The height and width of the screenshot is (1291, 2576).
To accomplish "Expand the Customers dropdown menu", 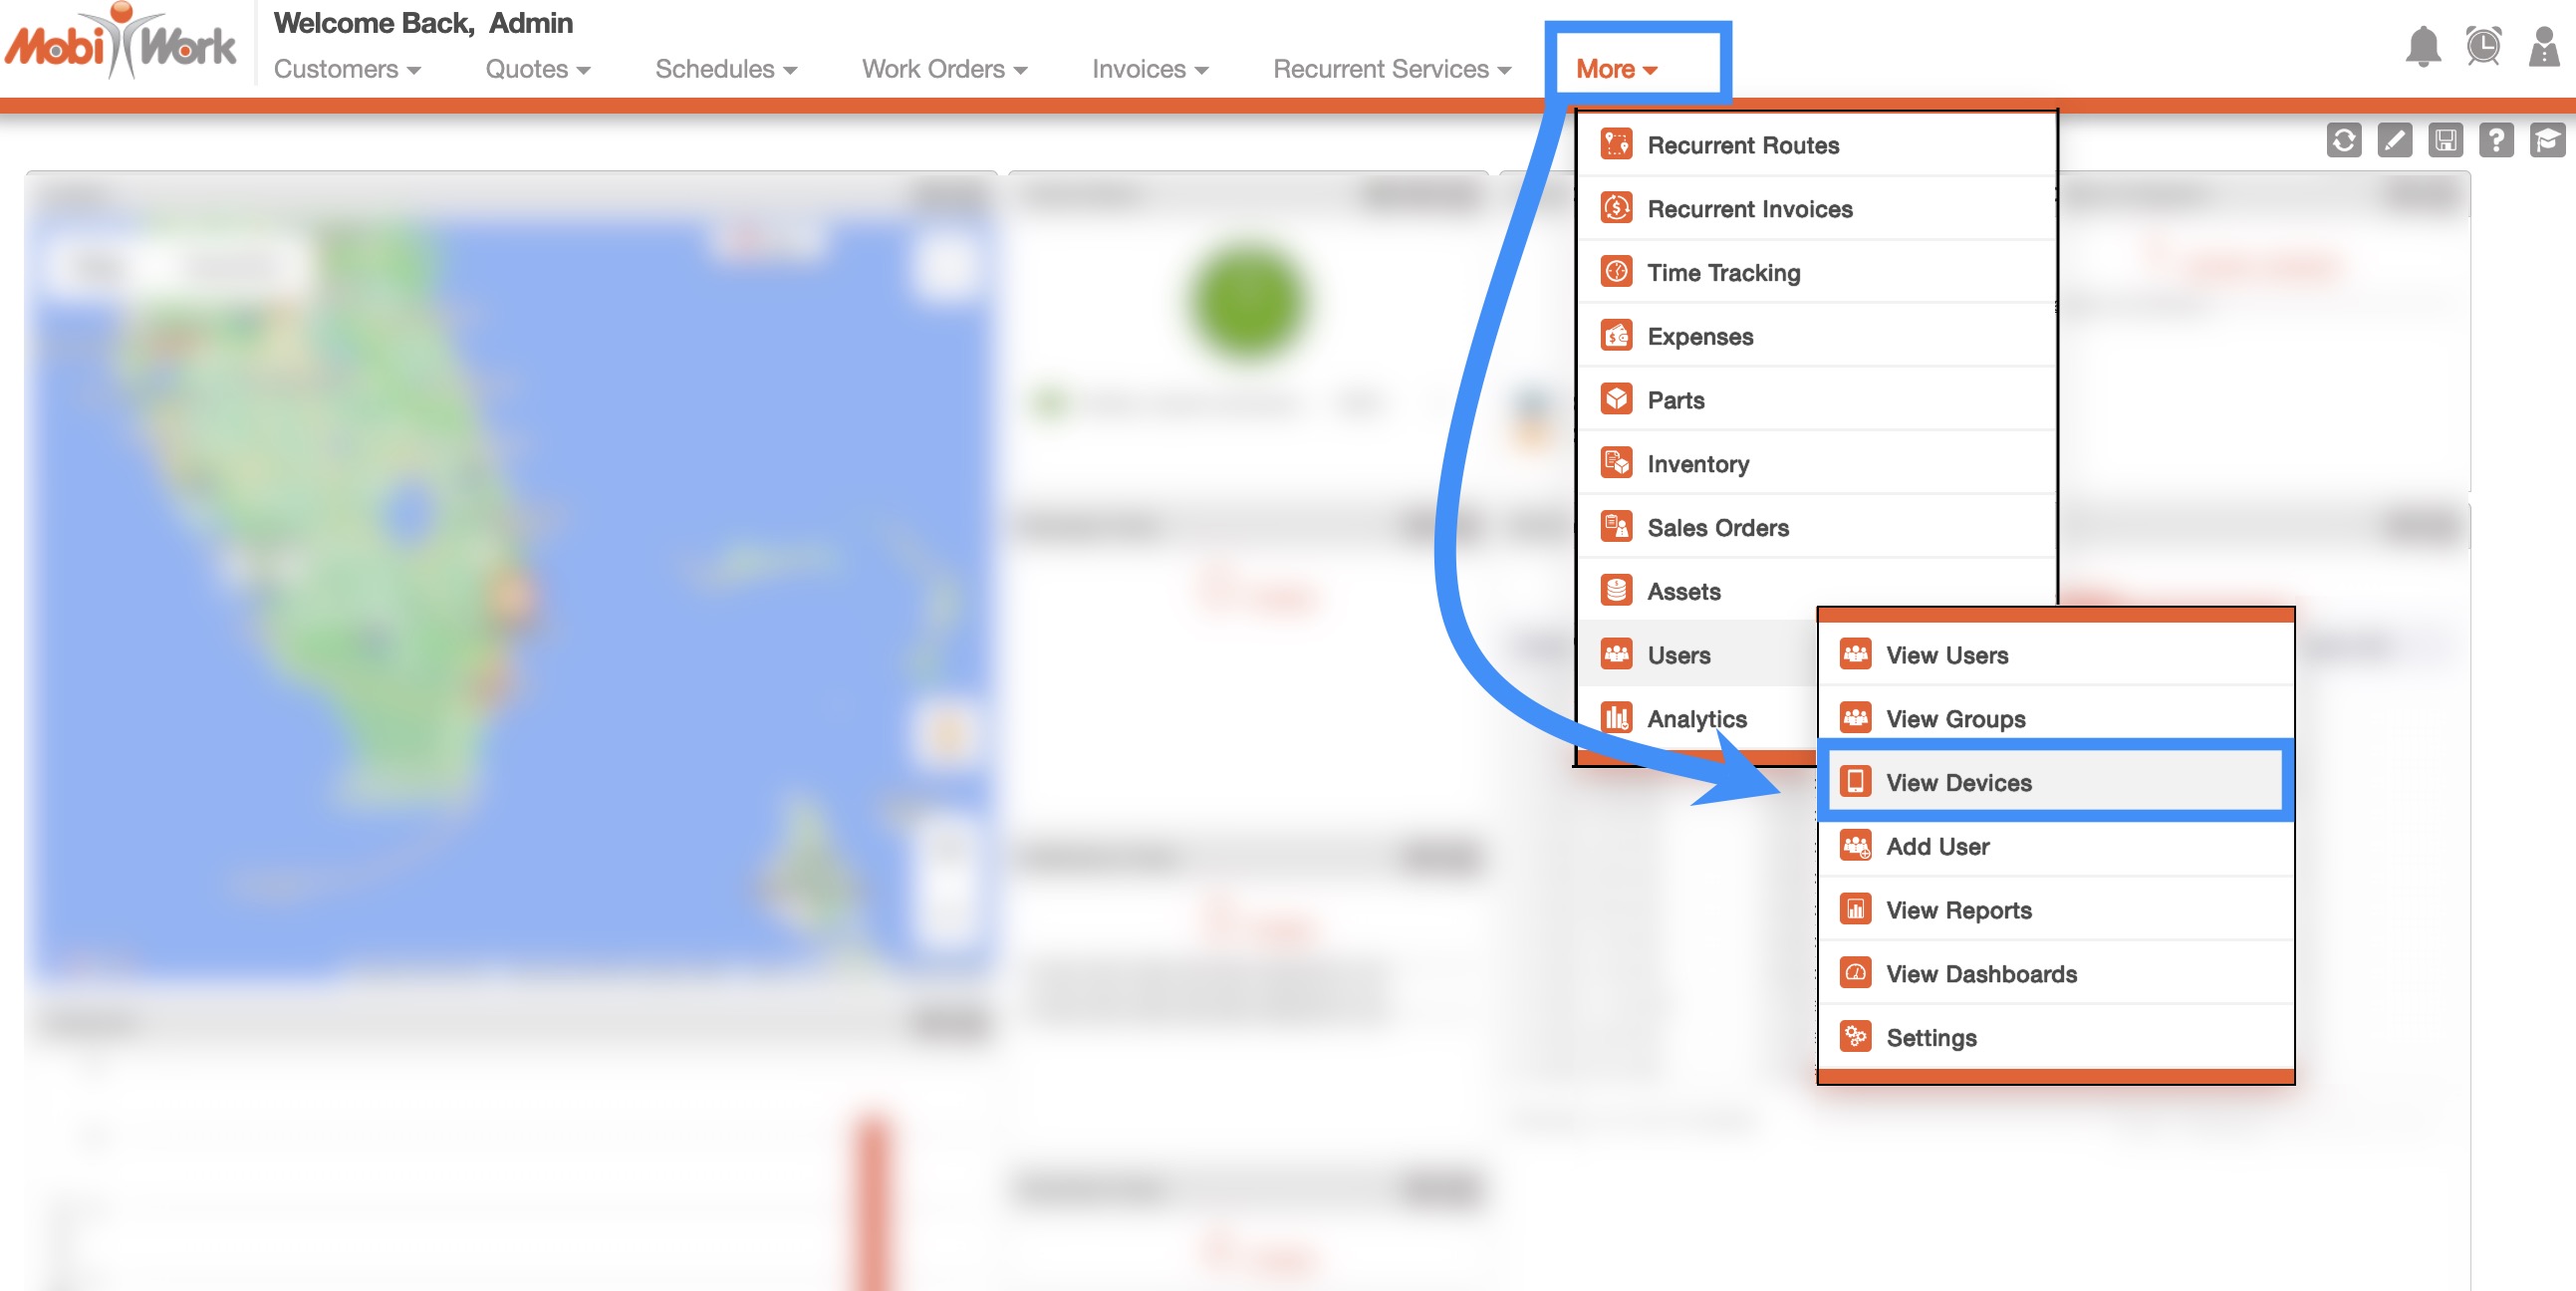I will point(346,69).
